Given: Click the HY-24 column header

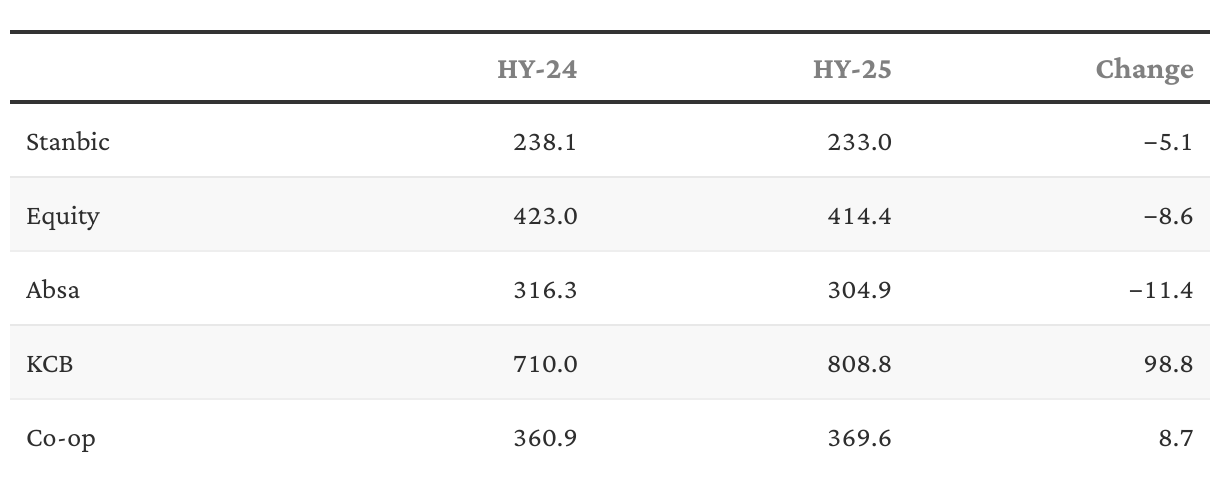Looking at the screenshot, I should pos(537,69).
